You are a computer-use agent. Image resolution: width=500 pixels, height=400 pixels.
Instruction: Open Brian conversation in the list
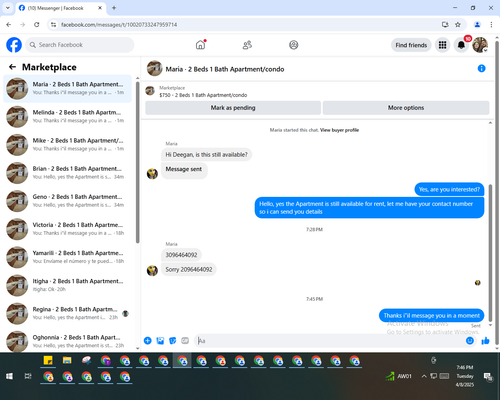click(68, 173)
